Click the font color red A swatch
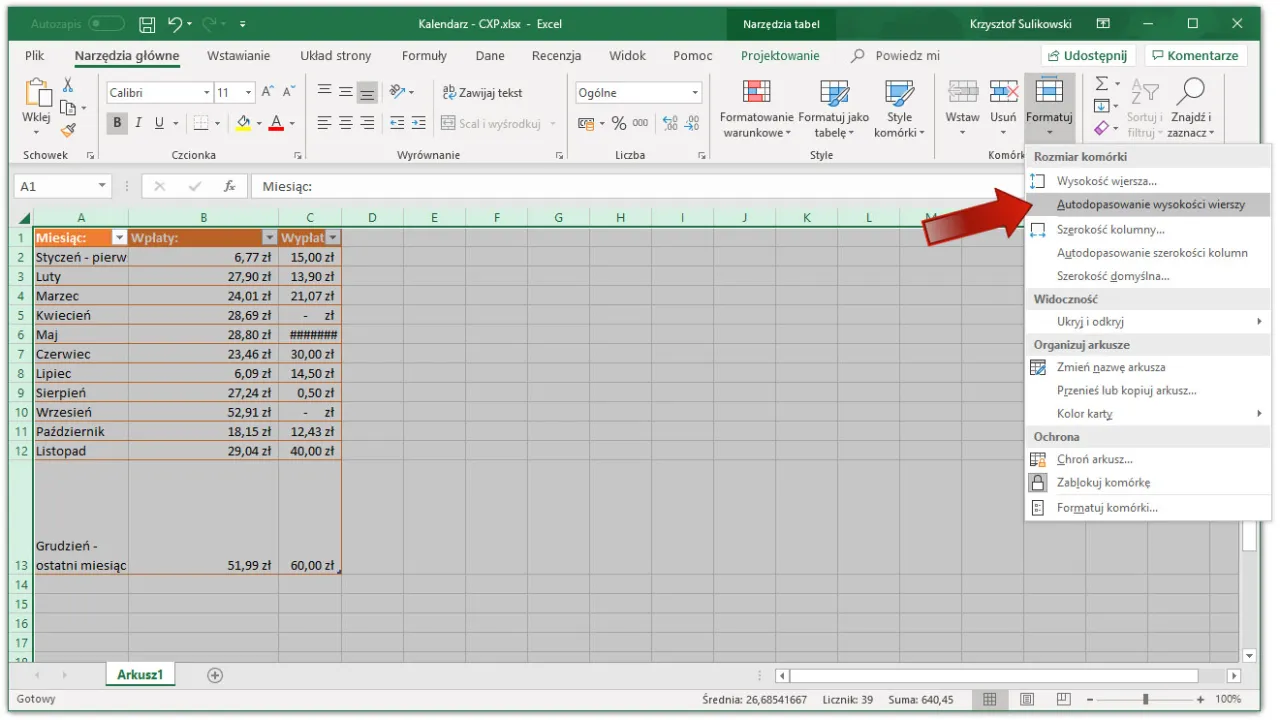Image resolution: width=1280 pixels, height=720 pixels. click(x=277, y=123)
